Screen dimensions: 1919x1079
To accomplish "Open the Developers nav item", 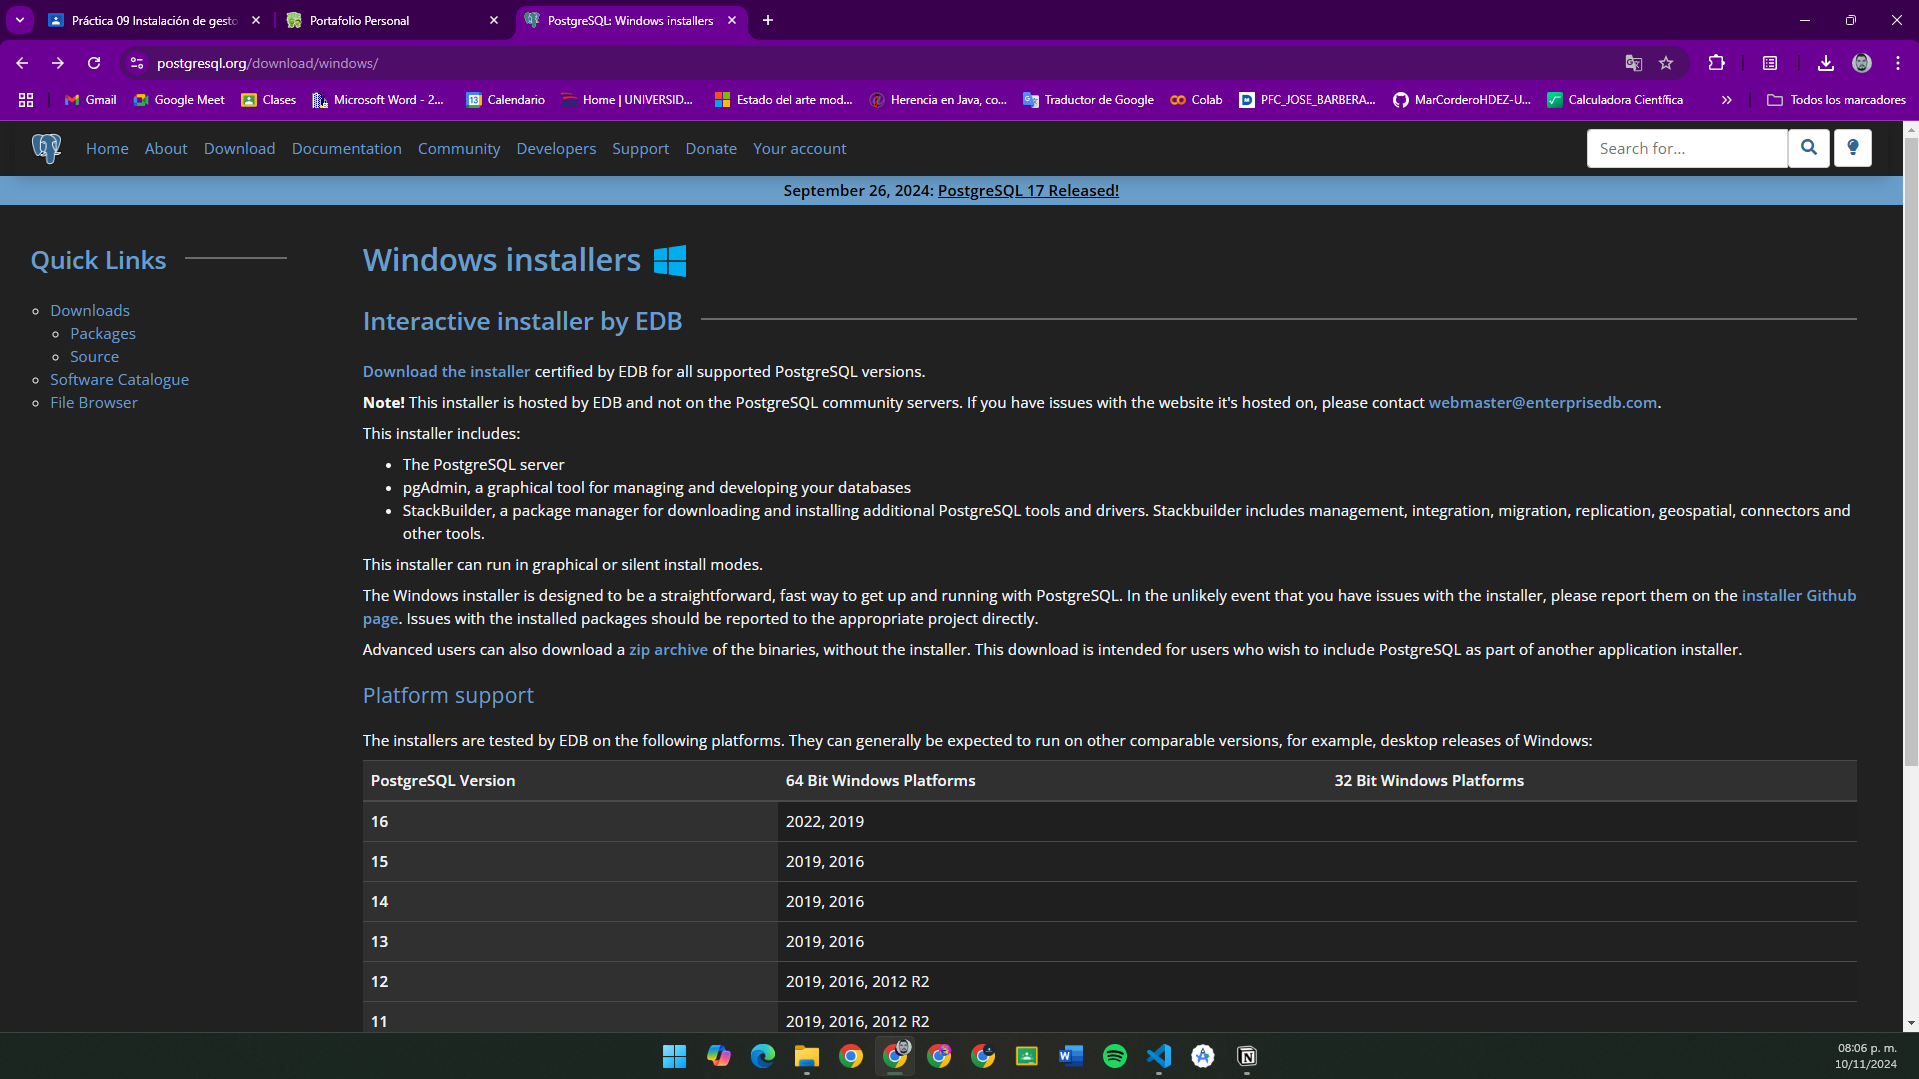I will [x=556, y=148].
